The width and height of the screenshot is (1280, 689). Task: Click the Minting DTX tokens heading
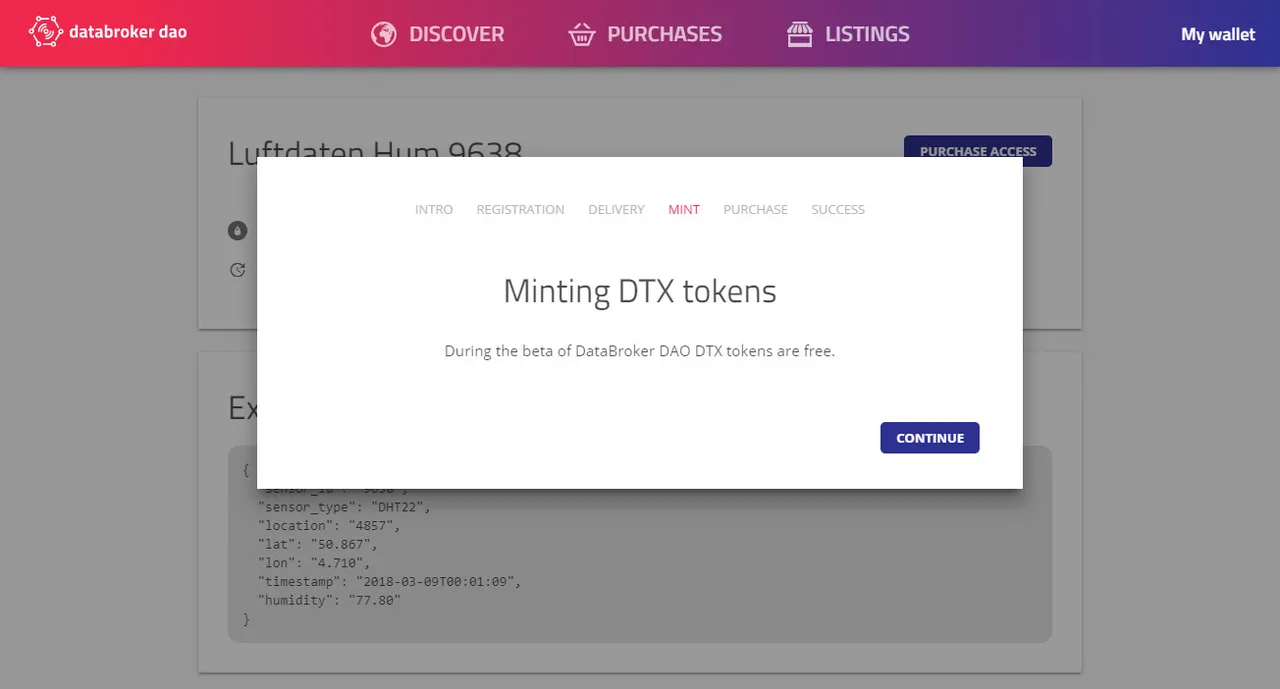640,291
